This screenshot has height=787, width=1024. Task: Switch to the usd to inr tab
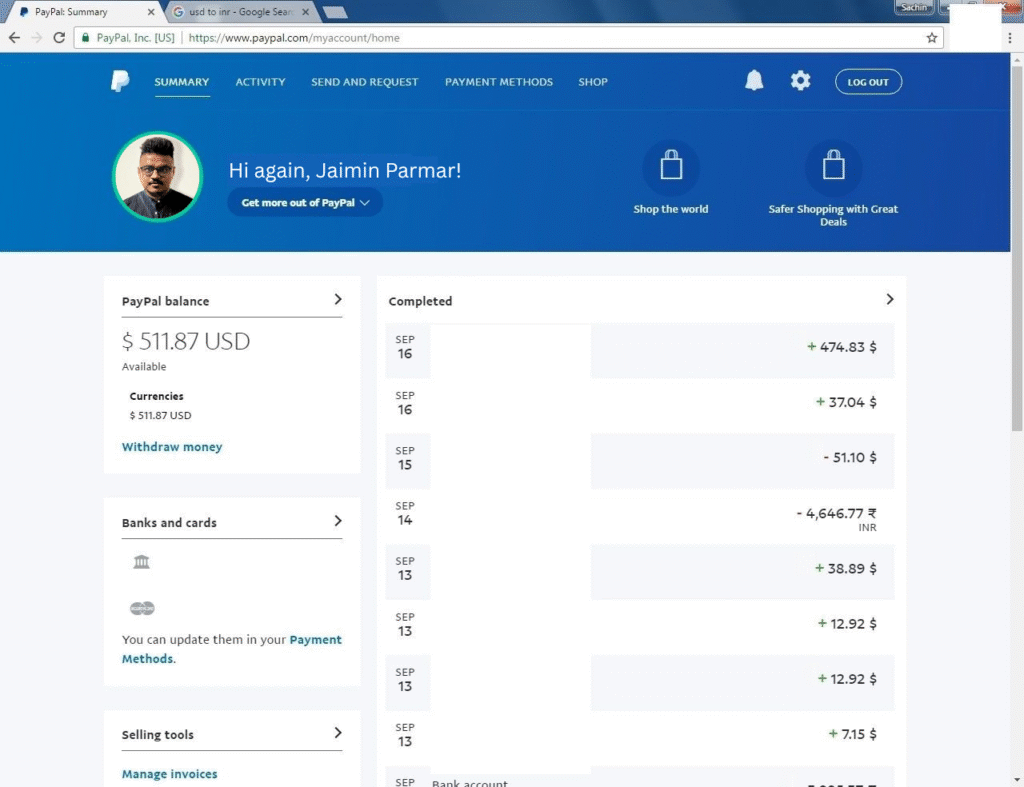[238, 12]
